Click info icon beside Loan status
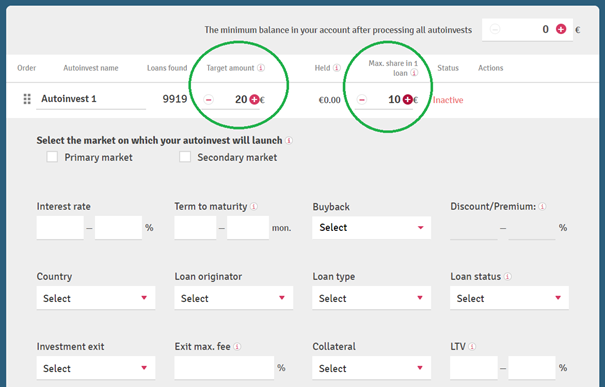 click(508, 277)
